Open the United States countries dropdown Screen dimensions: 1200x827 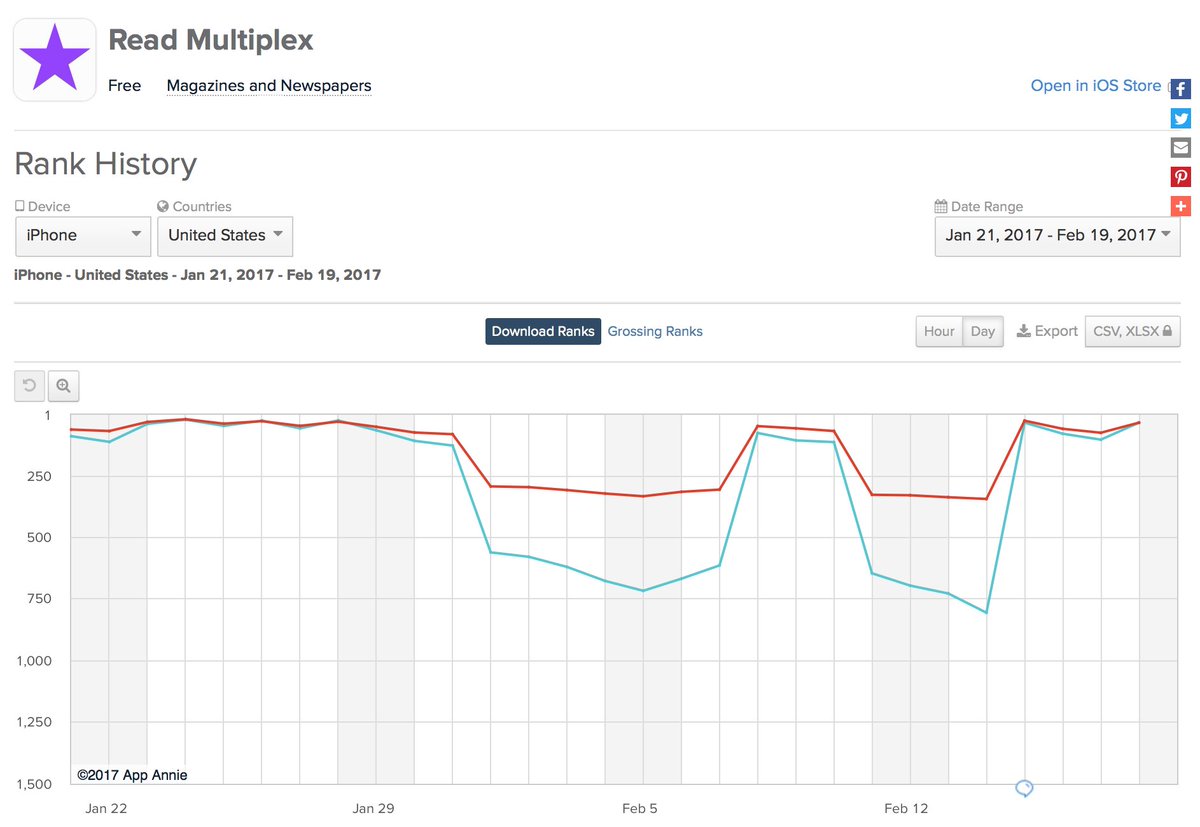point(225,236)
